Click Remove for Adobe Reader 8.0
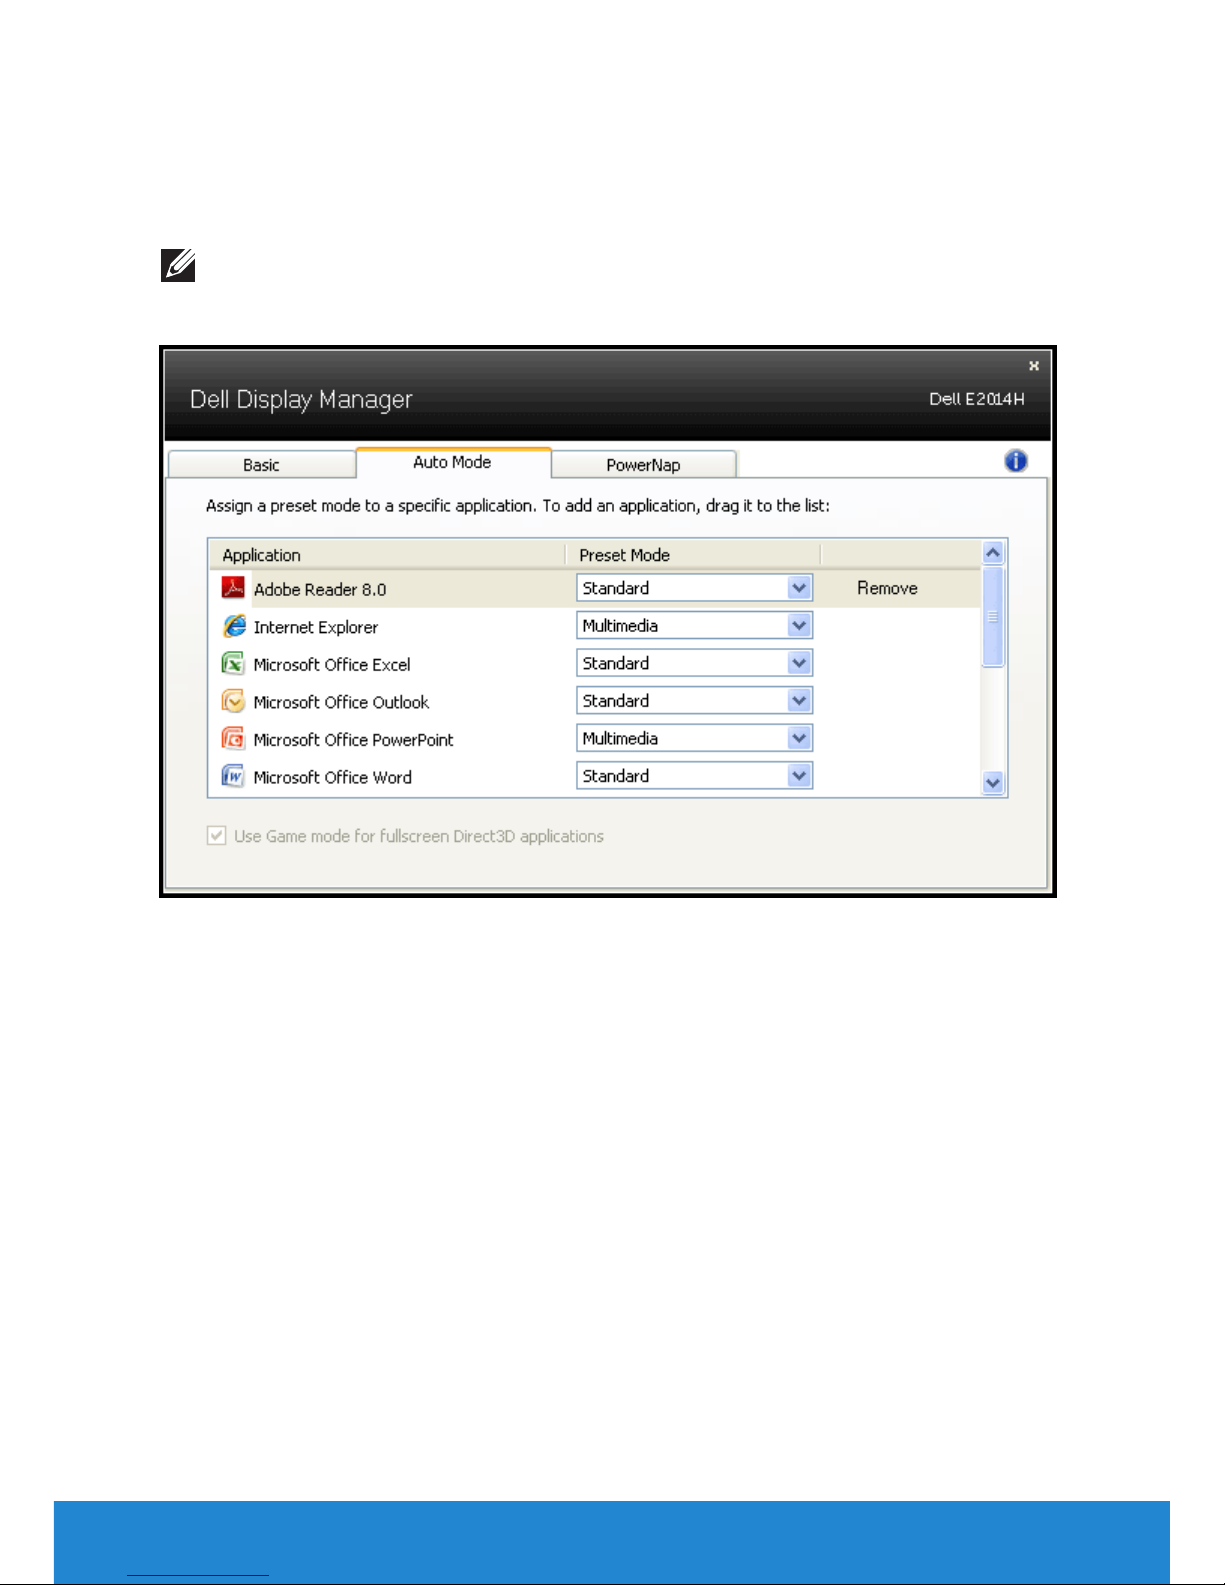This screenshot has width=1225, height=1585. pos(887,588)
